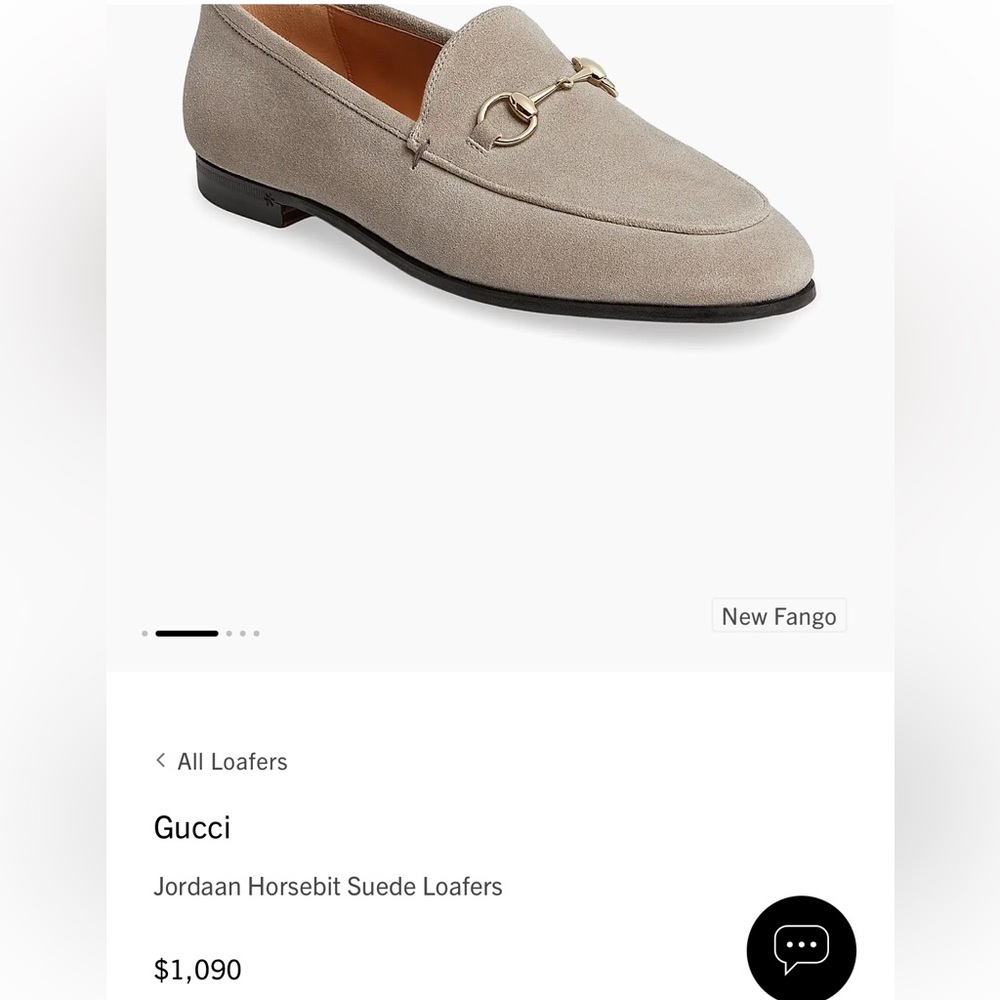Tap the carousel slider indicator strip
1000x1000 pixels.
[x=199, y=633]
